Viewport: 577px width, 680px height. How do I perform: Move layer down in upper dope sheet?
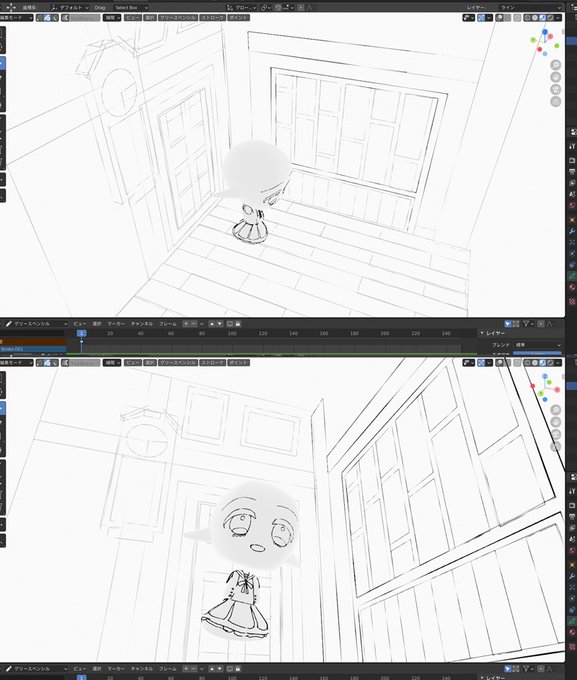(220, 324)
